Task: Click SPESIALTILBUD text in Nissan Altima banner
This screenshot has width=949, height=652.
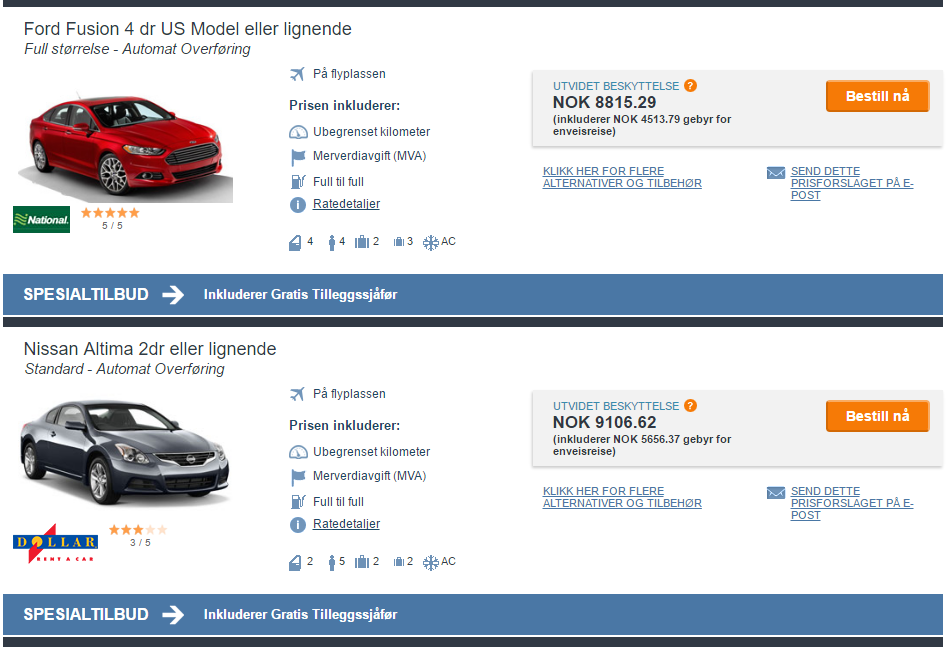Action: (x=86, y=615)
